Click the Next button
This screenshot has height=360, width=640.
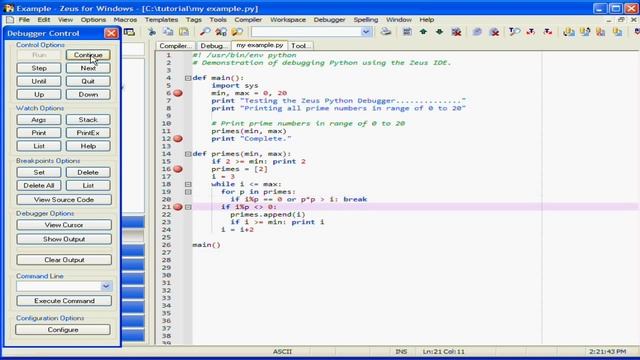point(88,68)
